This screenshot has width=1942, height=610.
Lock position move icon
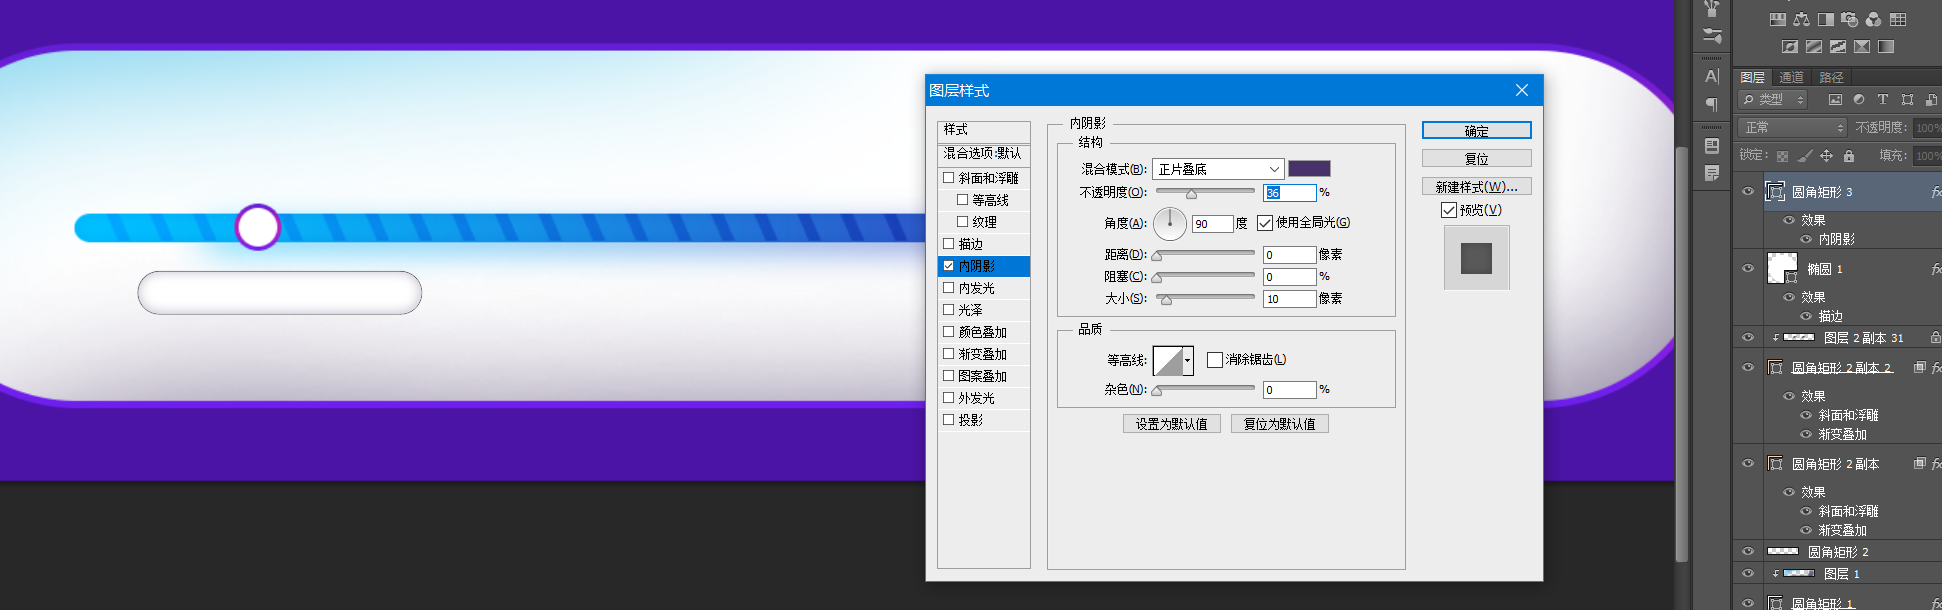(1826, 156)
